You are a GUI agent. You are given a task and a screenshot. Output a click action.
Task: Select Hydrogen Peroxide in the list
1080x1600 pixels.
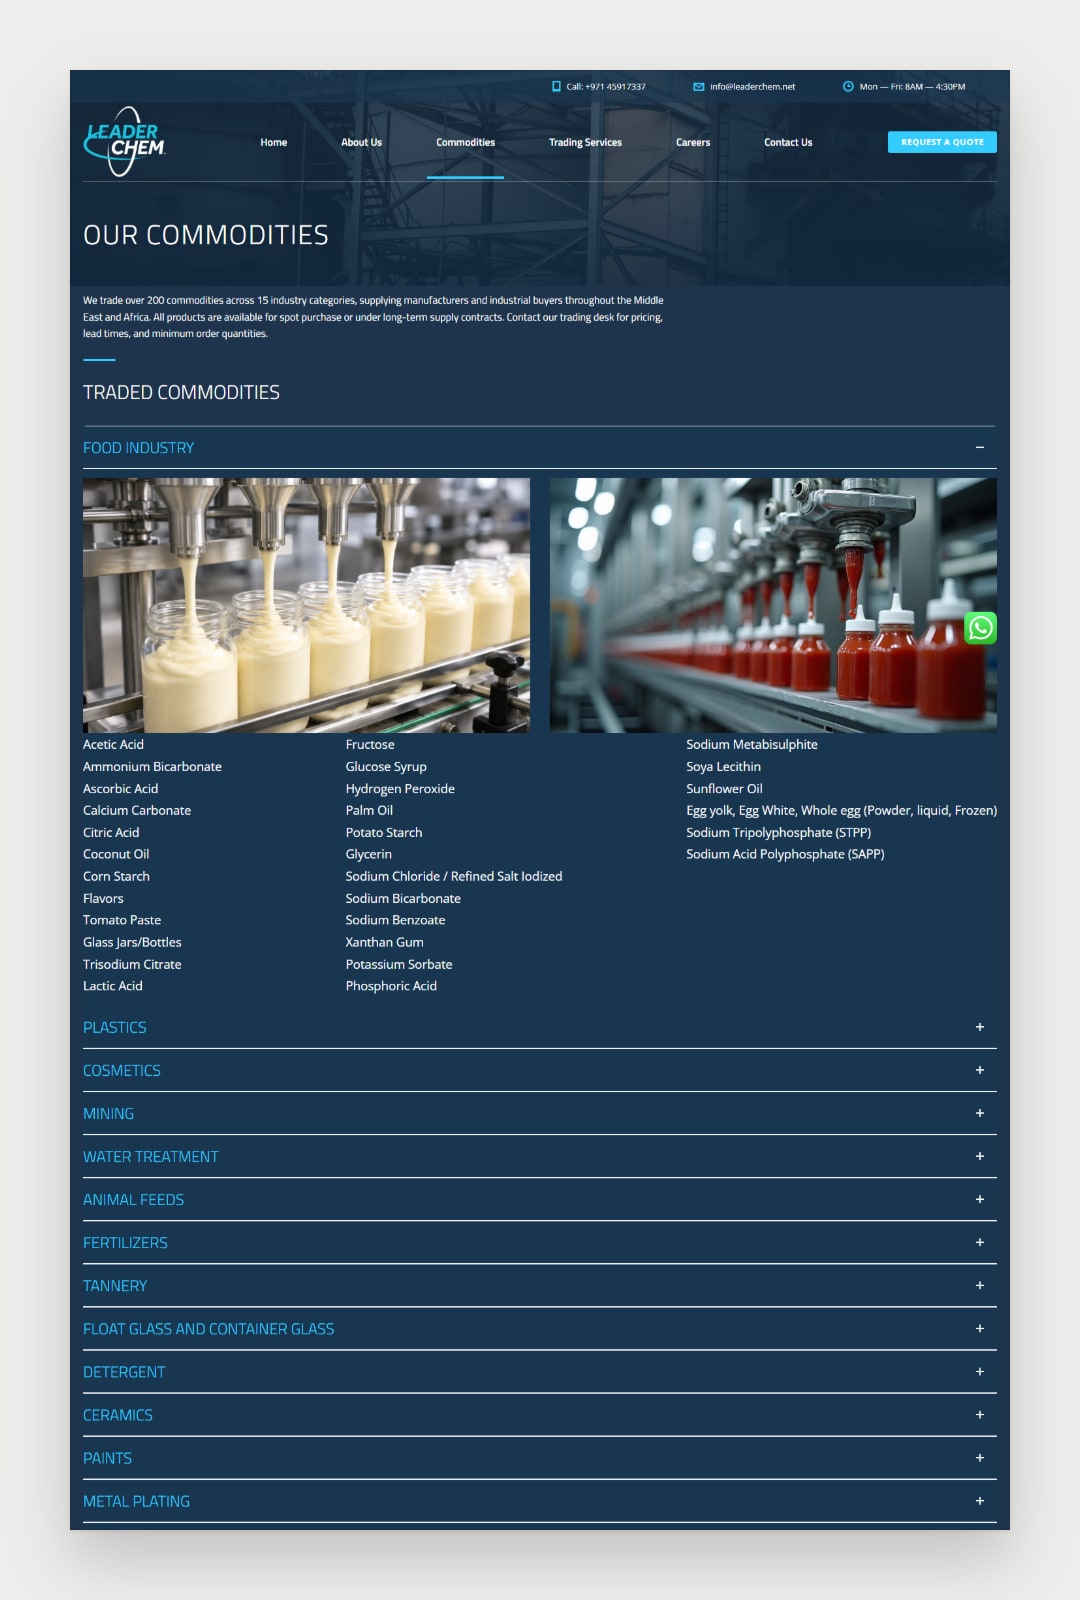click(x=400, y=788)
